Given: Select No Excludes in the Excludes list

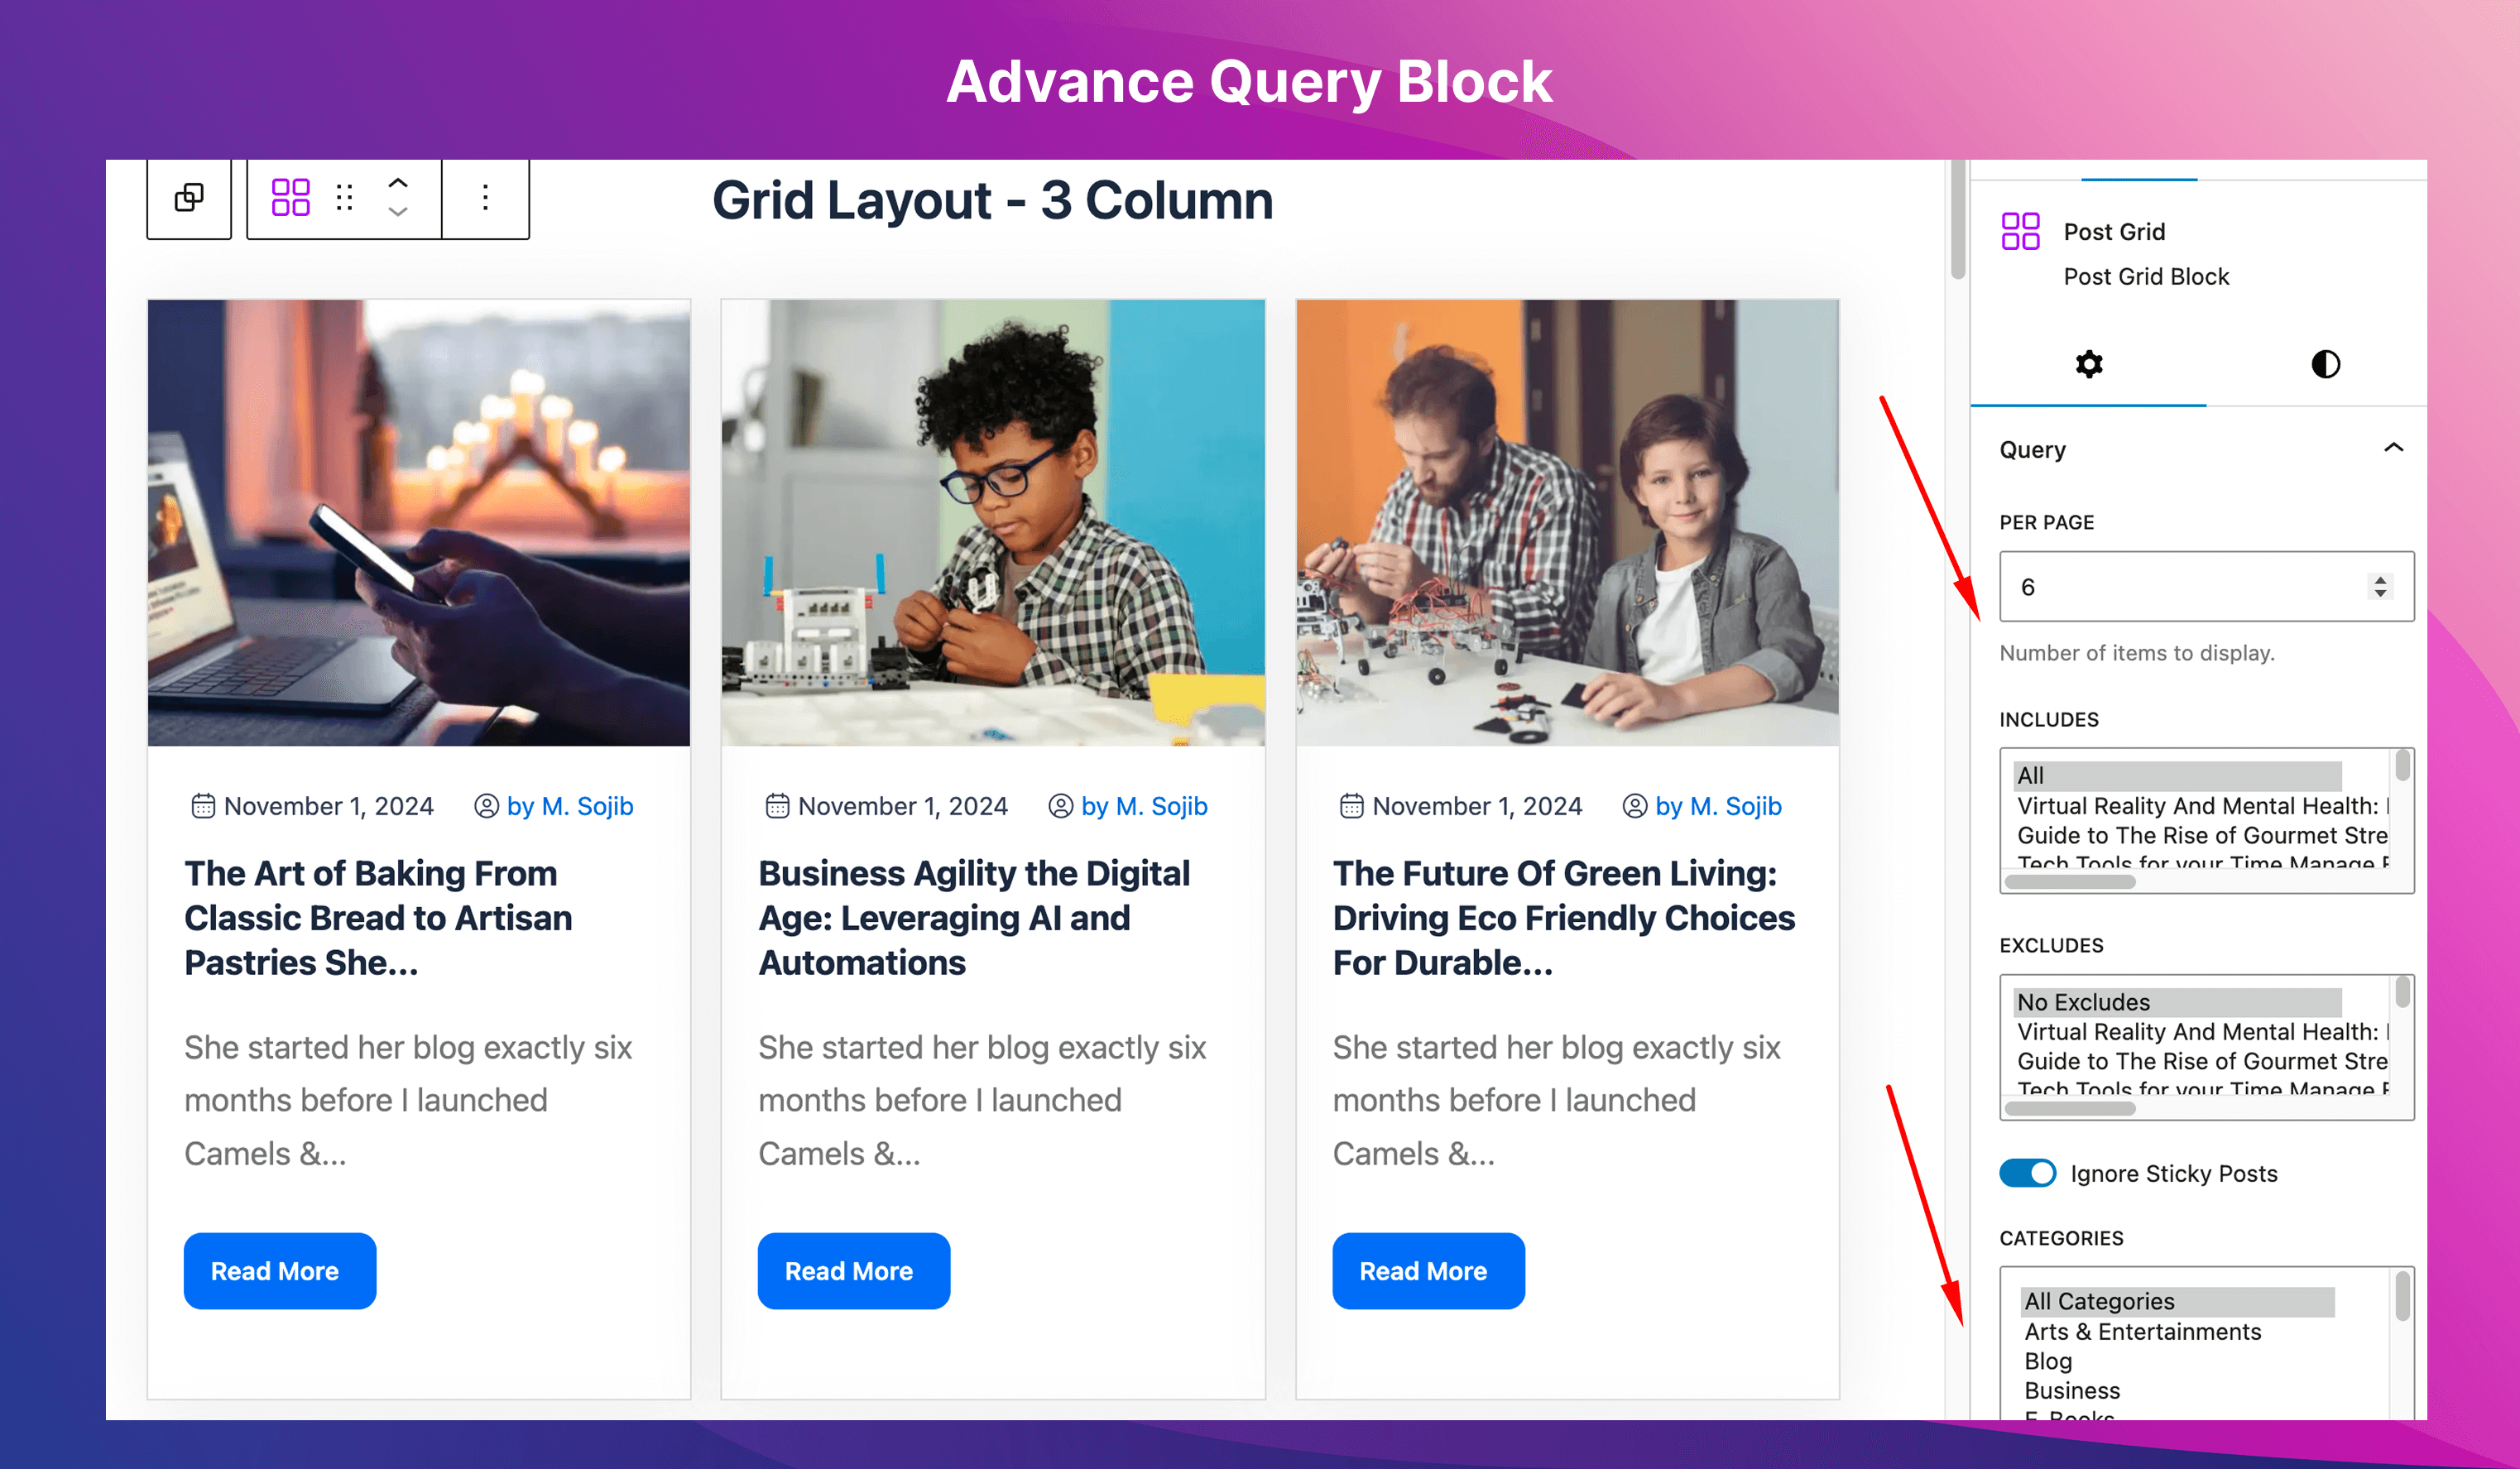Looking at the screenshot, I should [x=2178, y=1002].
